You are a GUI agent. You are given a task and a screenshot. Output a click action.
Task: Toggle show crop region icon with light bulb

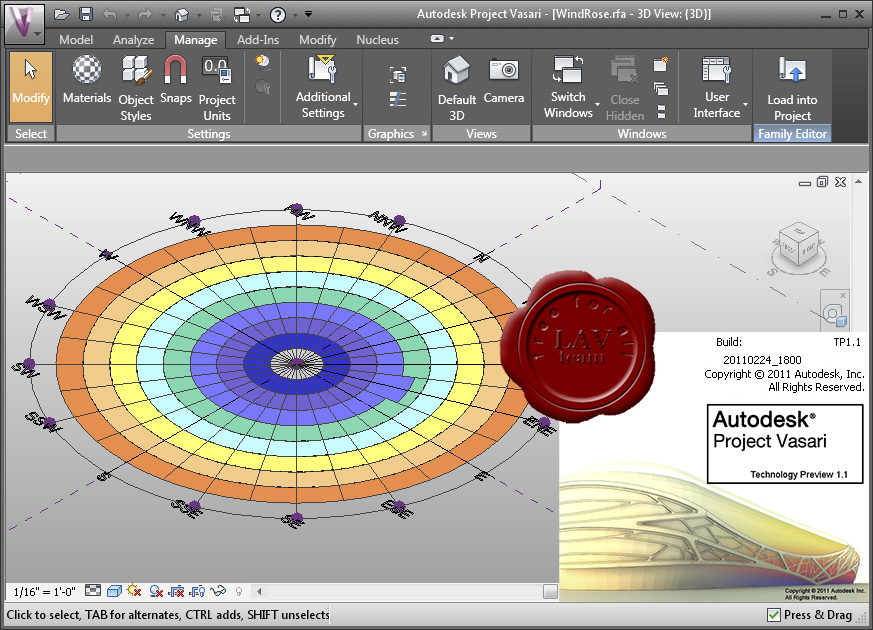198,591
